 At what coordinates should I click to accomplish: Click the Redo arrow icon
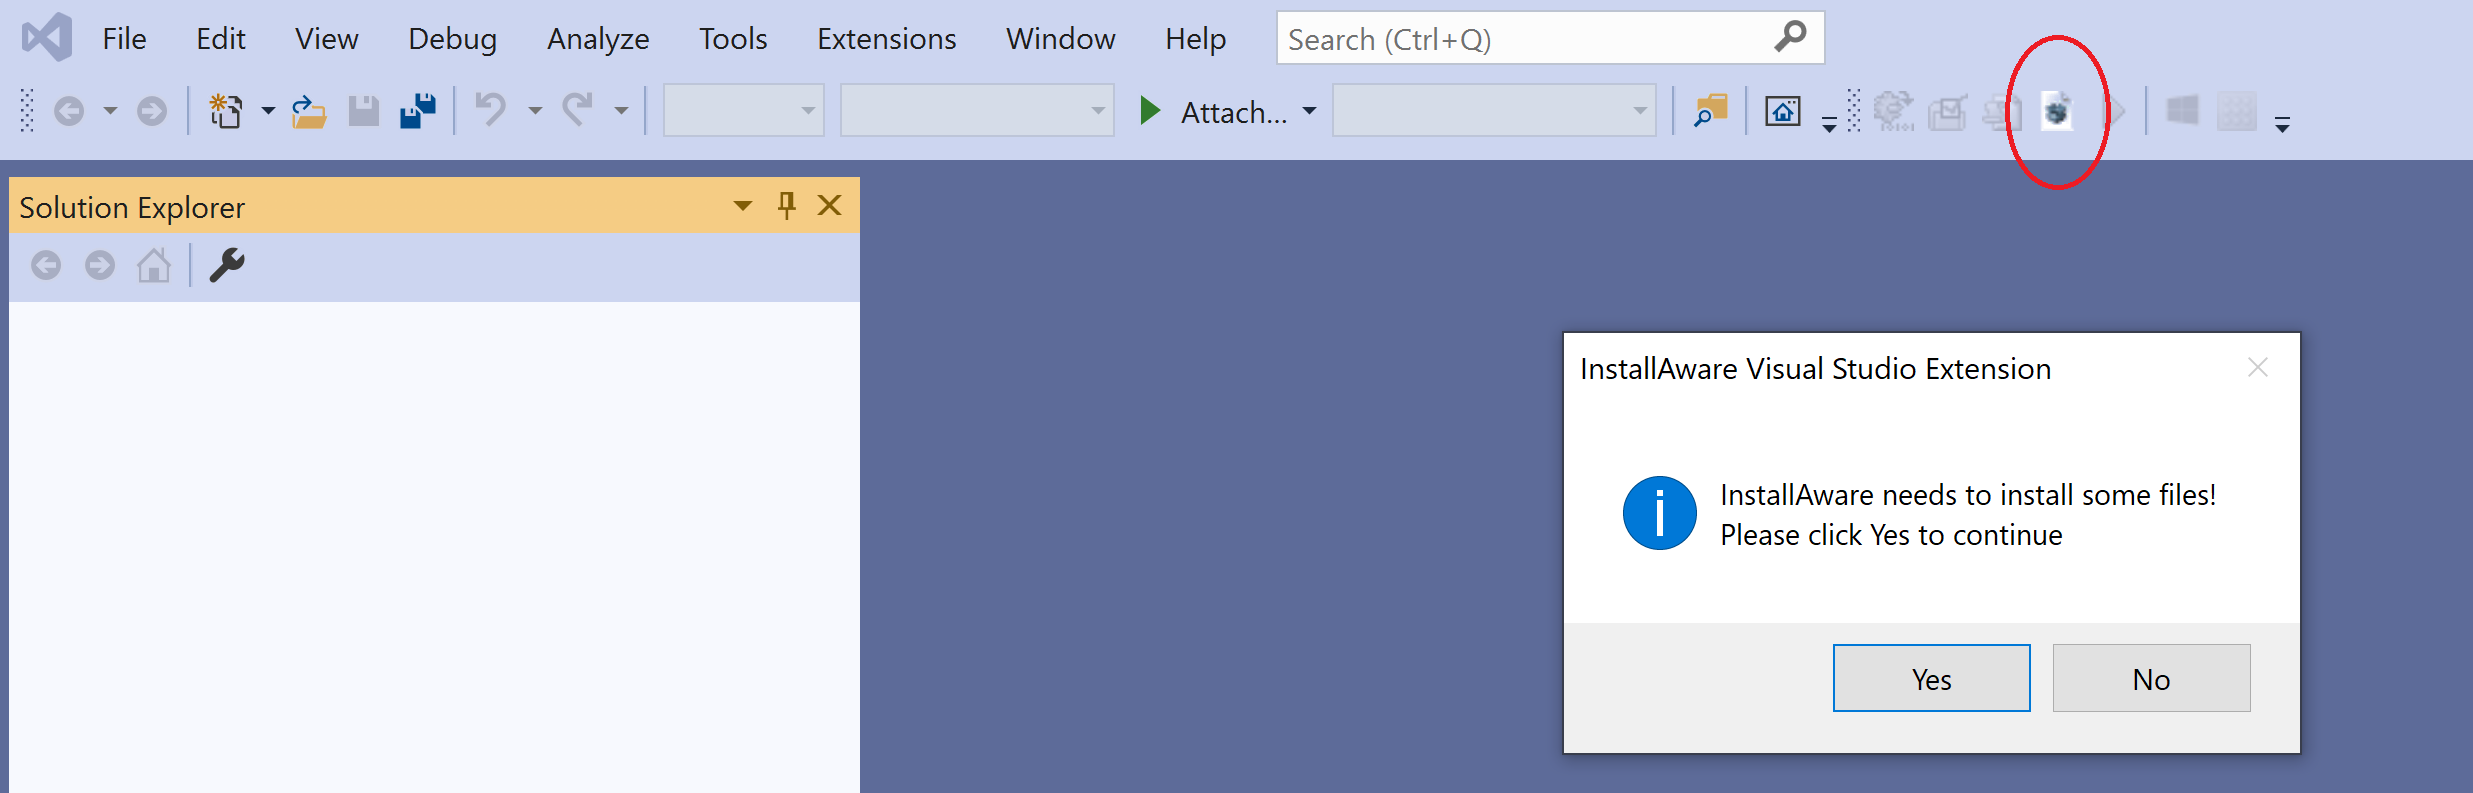[x=577, y=109]
